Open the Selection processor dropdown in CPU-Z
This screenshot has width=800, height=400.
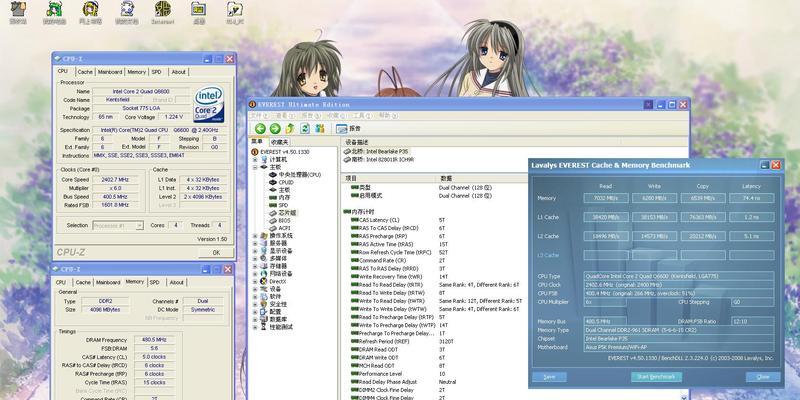118,225
